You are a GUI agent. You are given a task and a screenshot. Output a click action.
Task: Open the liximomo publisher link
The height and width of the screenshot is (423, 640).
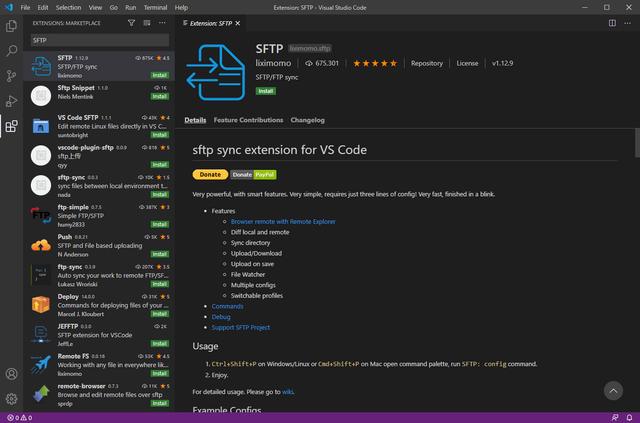tap(273, 63)
